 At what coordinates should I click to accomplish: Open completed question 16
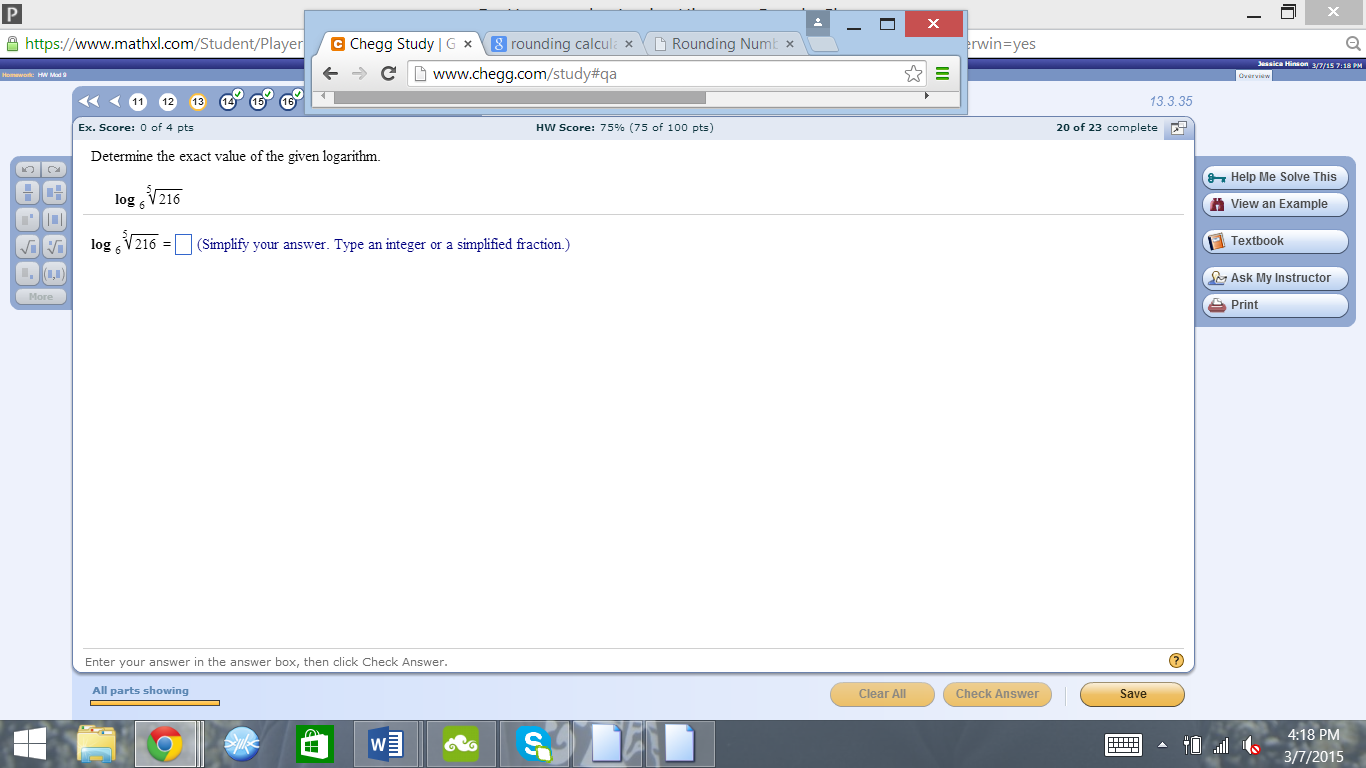tap(288, 101)
